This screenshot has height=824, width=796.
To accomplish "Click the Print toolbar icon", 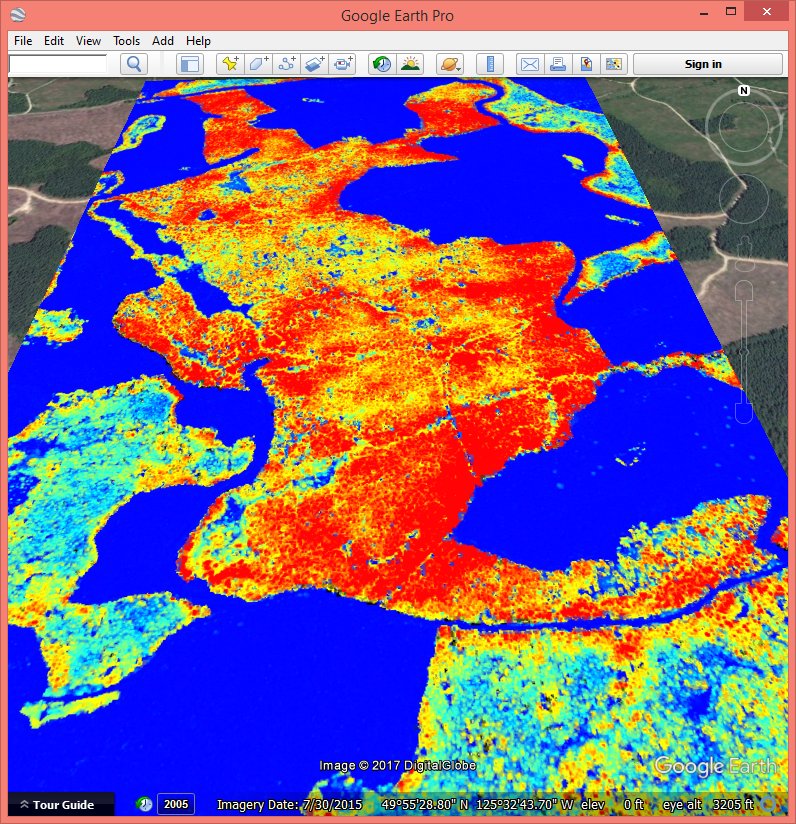I will (x=558, y=64).
